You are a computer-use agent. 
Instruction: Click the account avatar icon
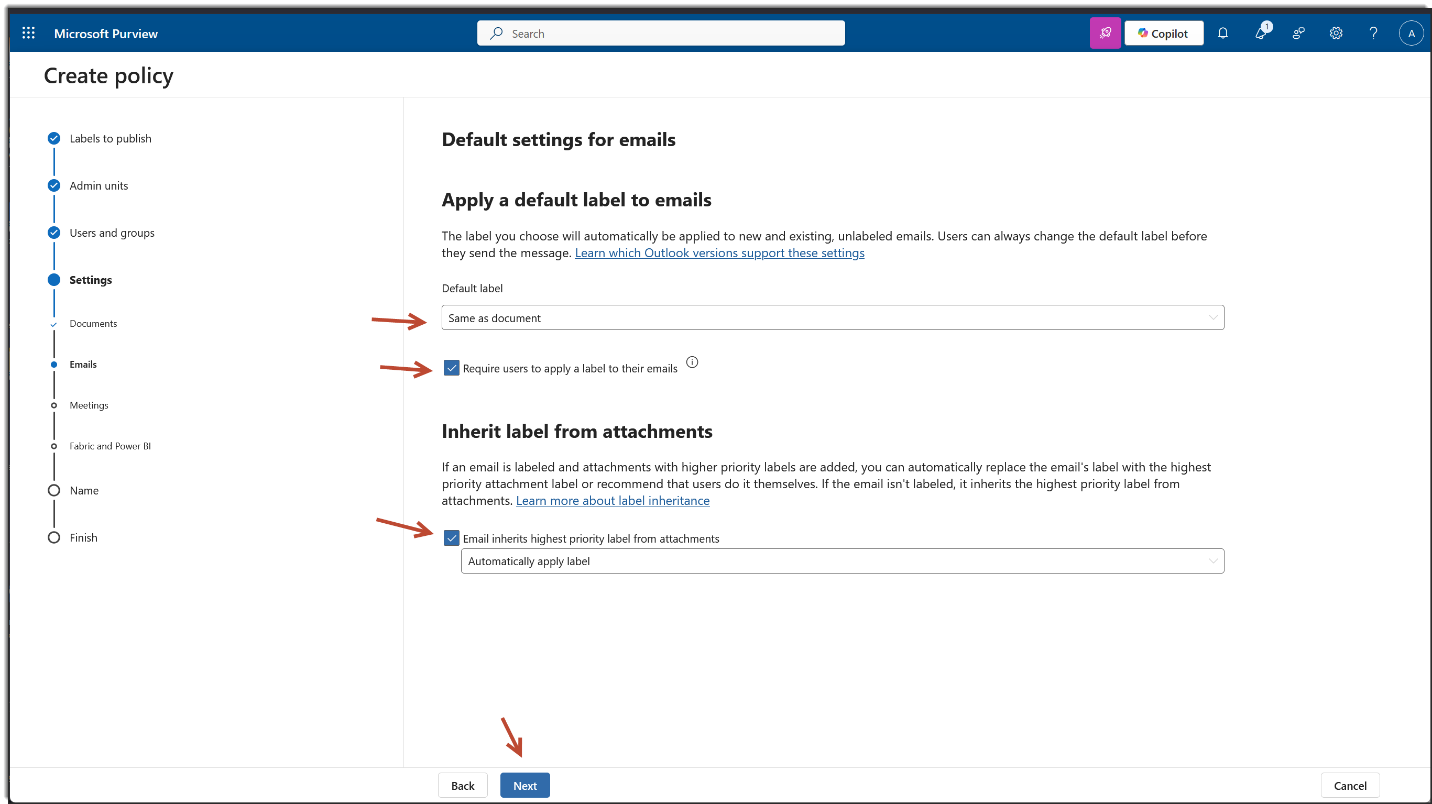[1411, 33]
